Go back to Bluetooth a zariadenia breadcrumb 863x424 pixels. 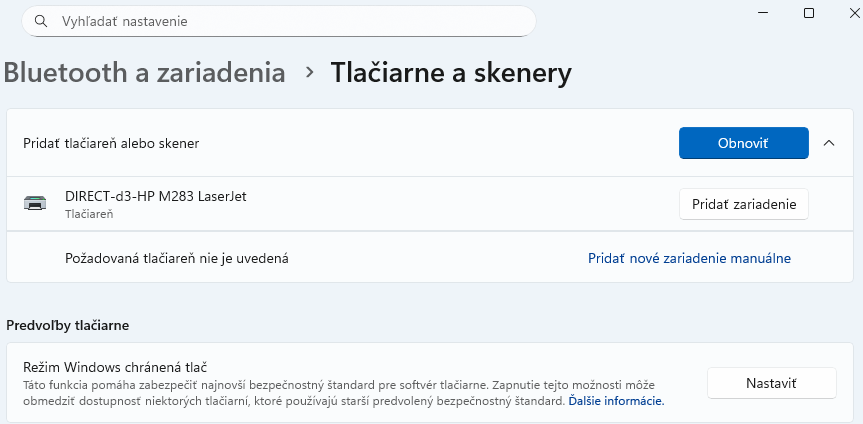pos(145,73)
